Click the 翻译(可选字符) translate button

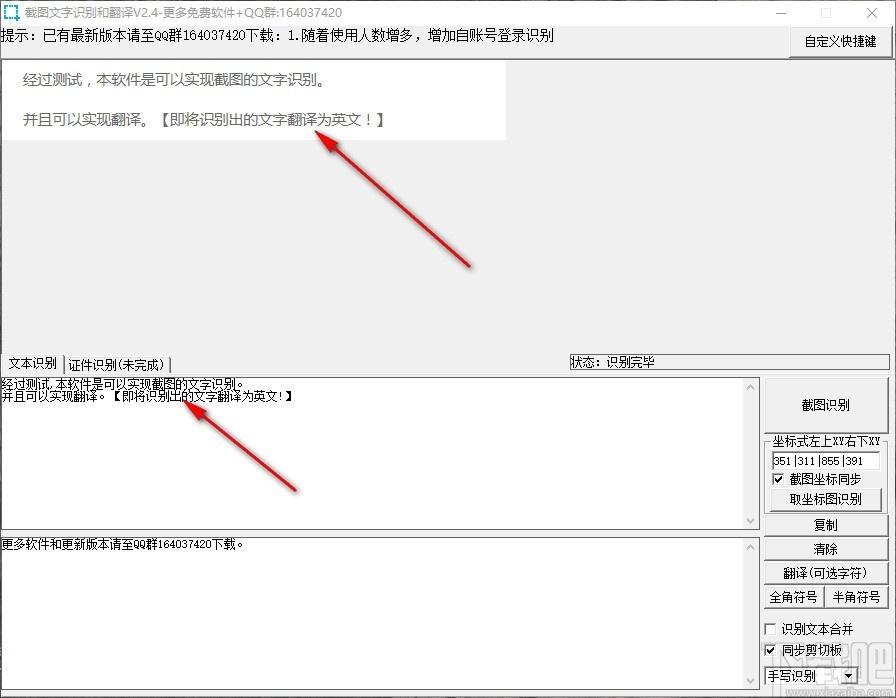(x=826, y=573)
